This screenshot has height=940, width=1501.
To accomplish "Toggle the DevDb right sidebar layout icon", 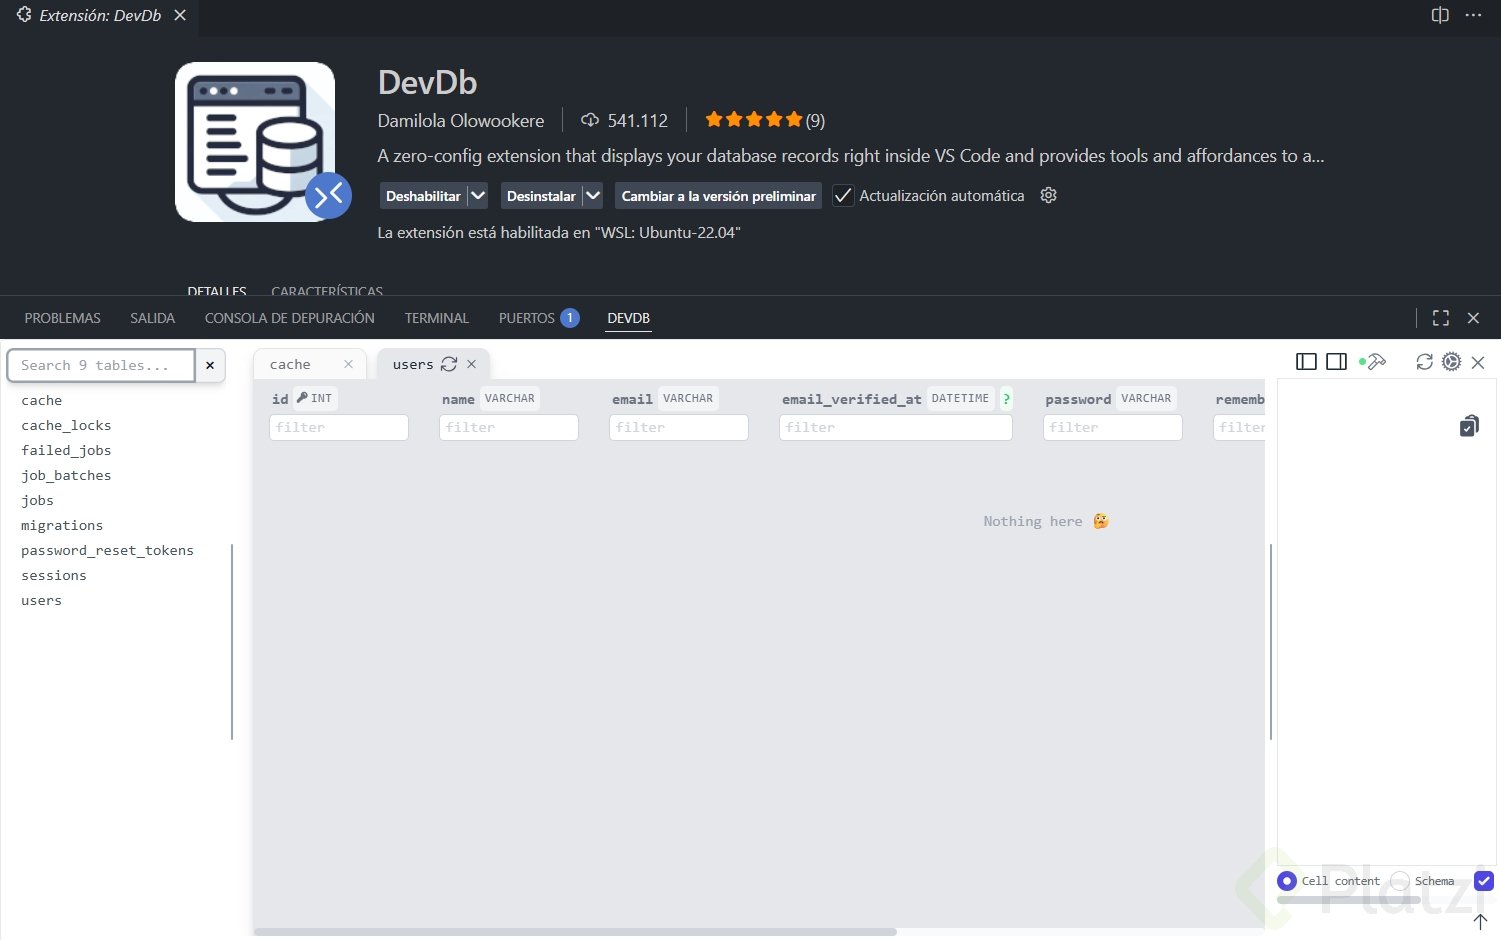I will (1336, 361).
